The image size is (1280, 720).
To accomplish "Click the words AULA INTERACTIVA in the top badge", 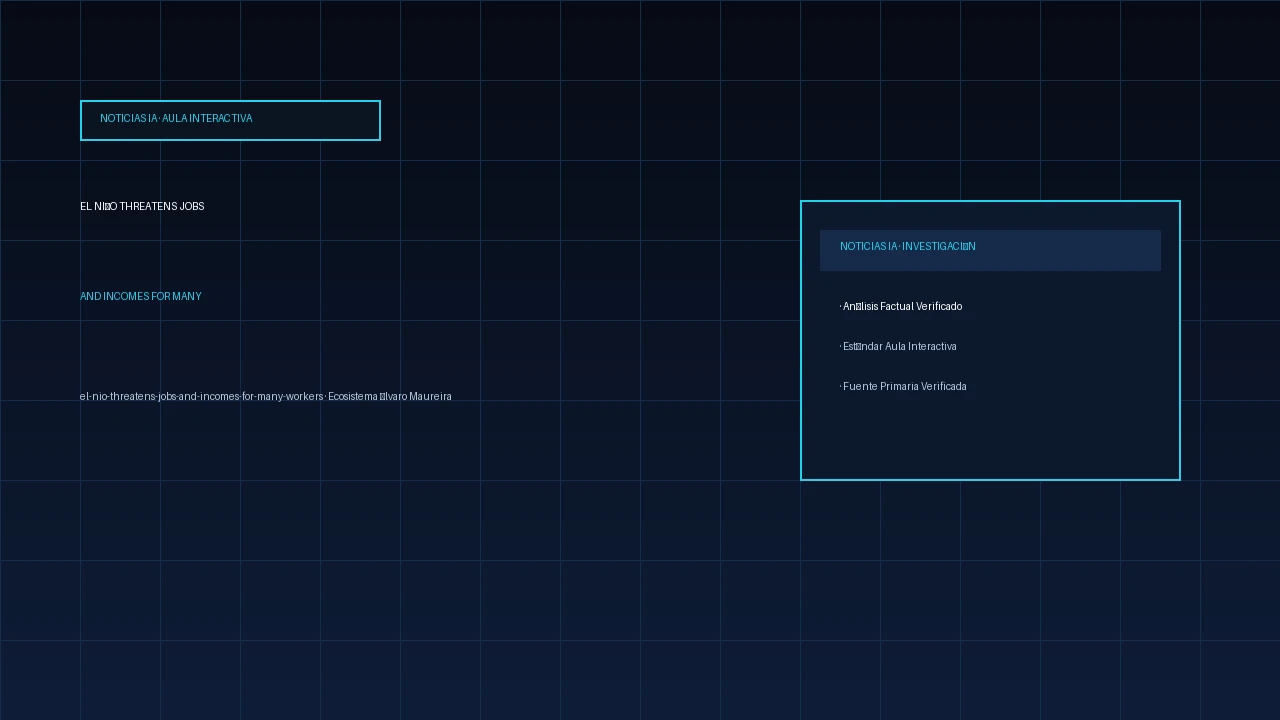I will coord(207,118).
